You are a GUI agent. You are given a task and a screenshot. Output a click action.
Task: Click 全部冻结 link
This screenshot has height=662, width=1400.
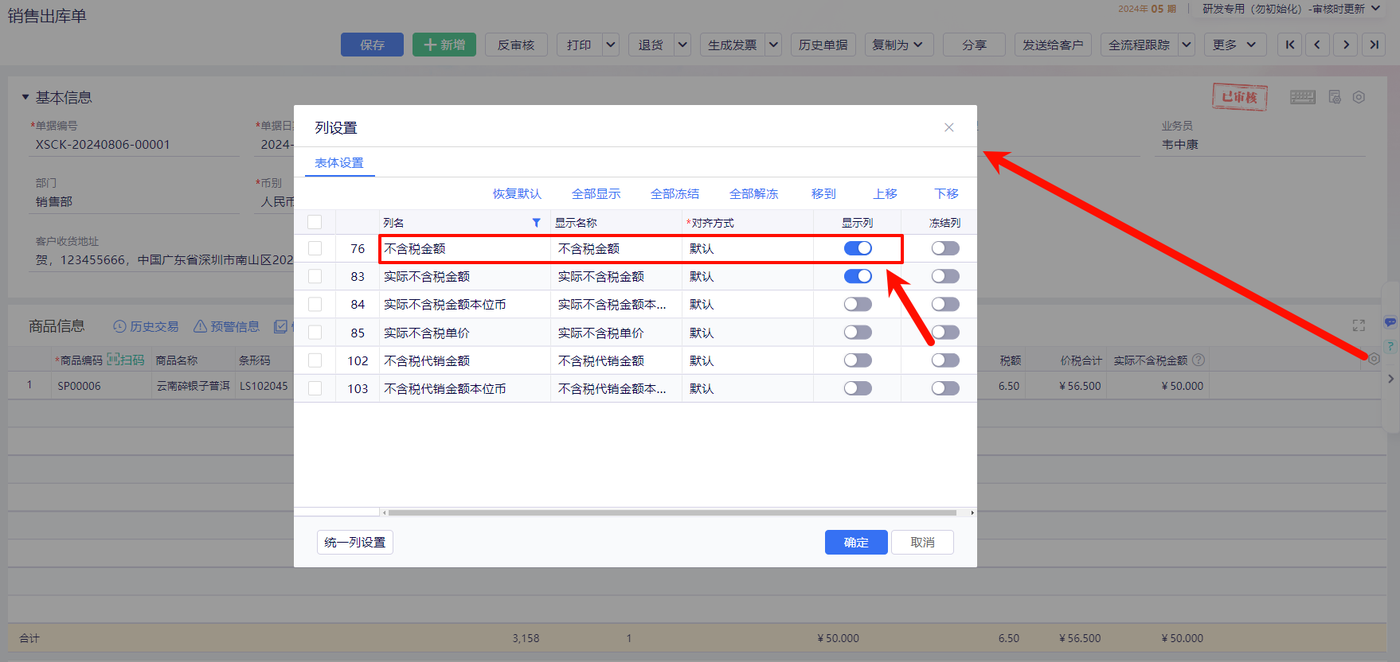pos(675,194)
